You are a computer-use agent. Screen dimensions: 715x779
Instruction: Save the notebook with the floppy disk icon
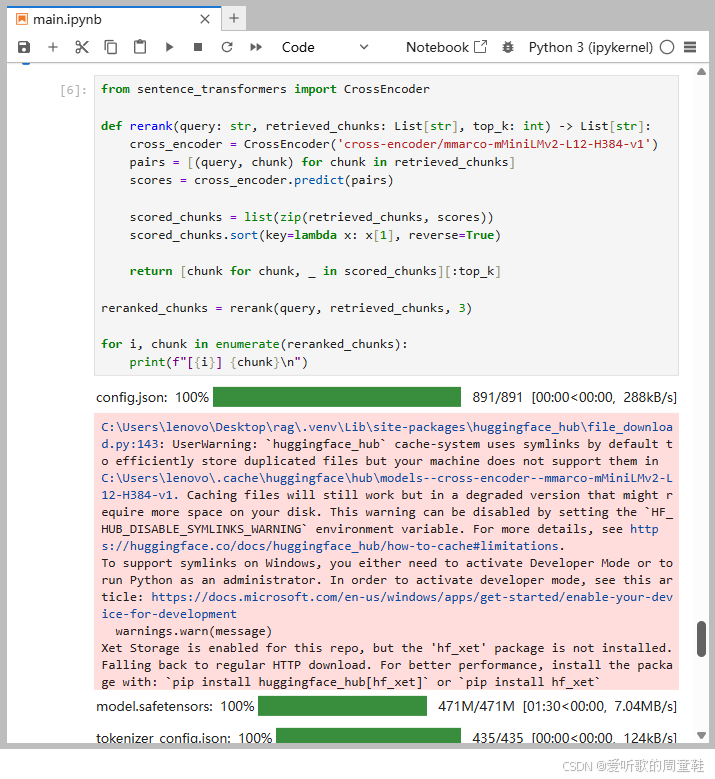click(x=24, y=47)
